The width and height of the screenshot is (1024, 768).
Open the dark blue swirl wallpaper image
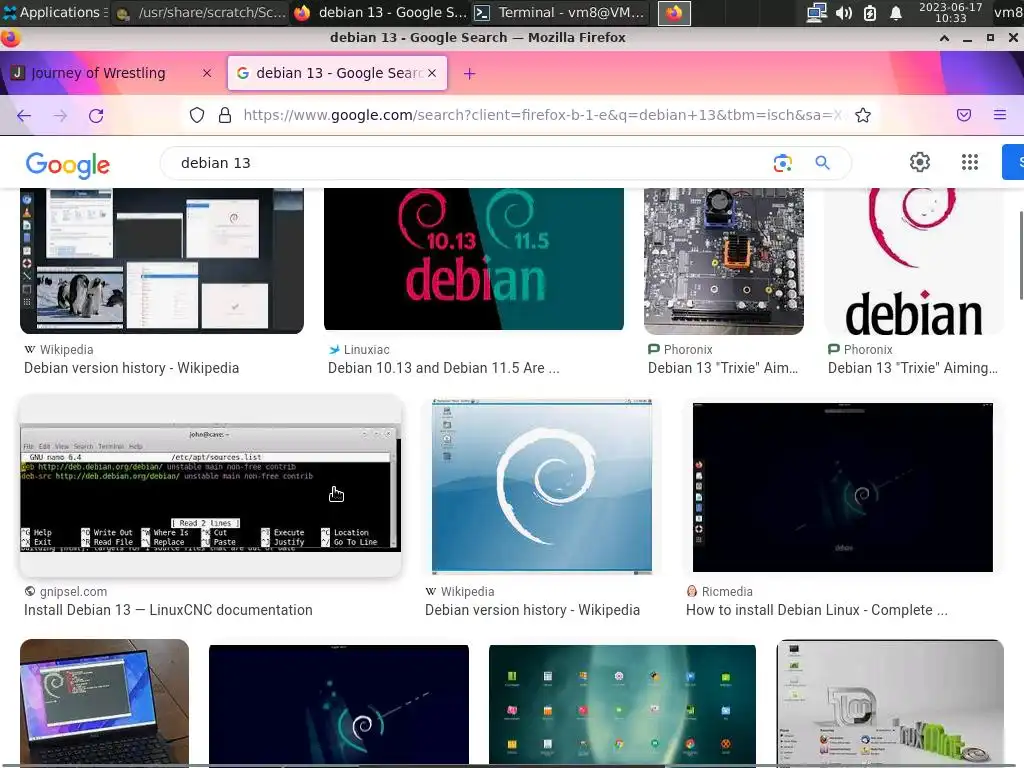(x=339, y=704)
